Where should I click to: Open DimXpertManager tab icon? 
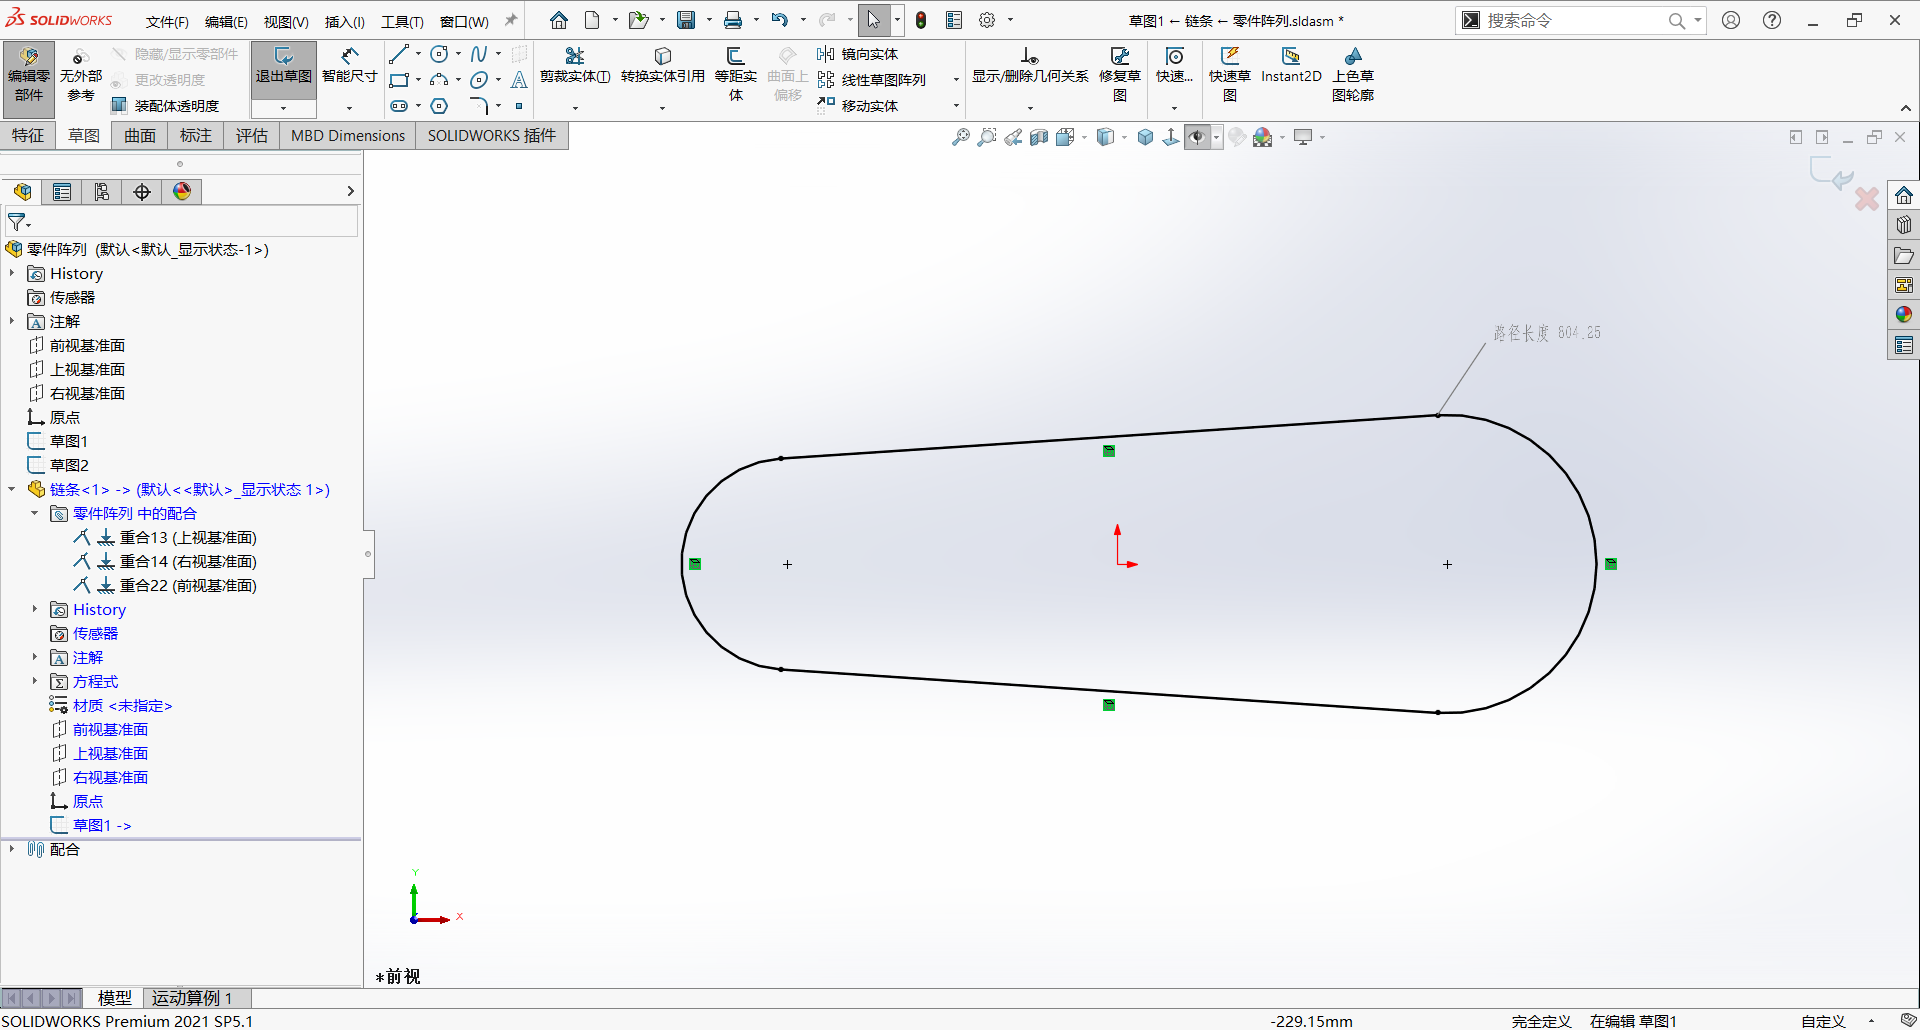tap(142, 192)
